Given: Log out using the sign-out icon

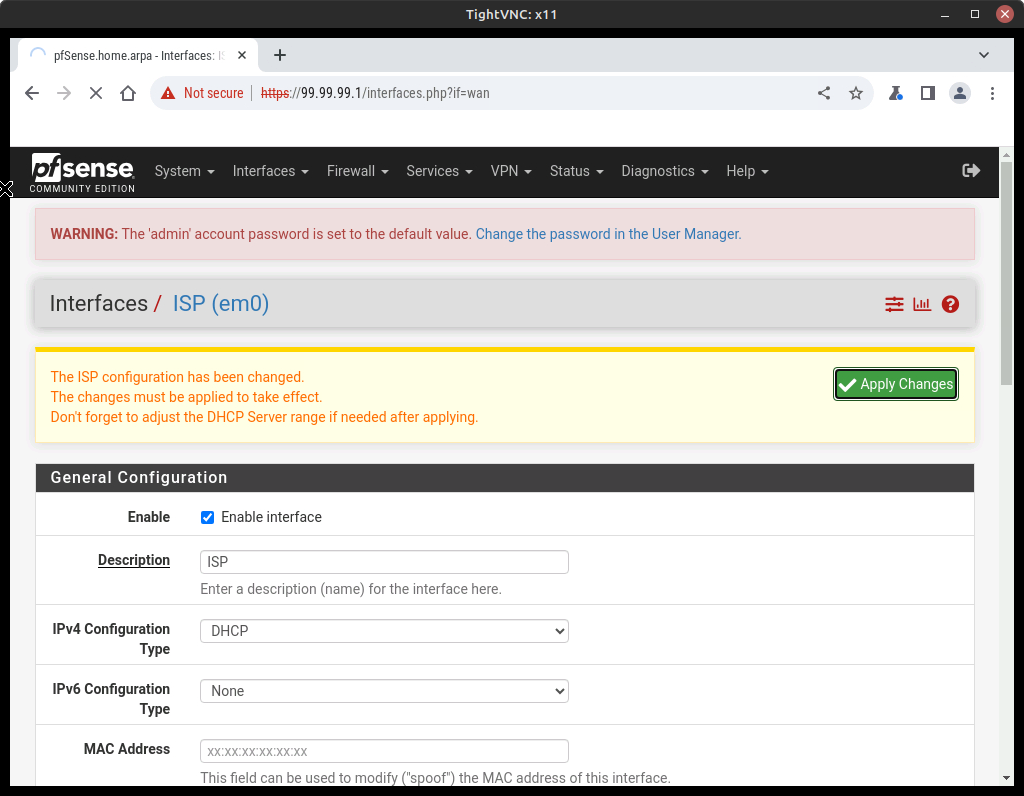Looking at the screenshot, I should [971, 170].
